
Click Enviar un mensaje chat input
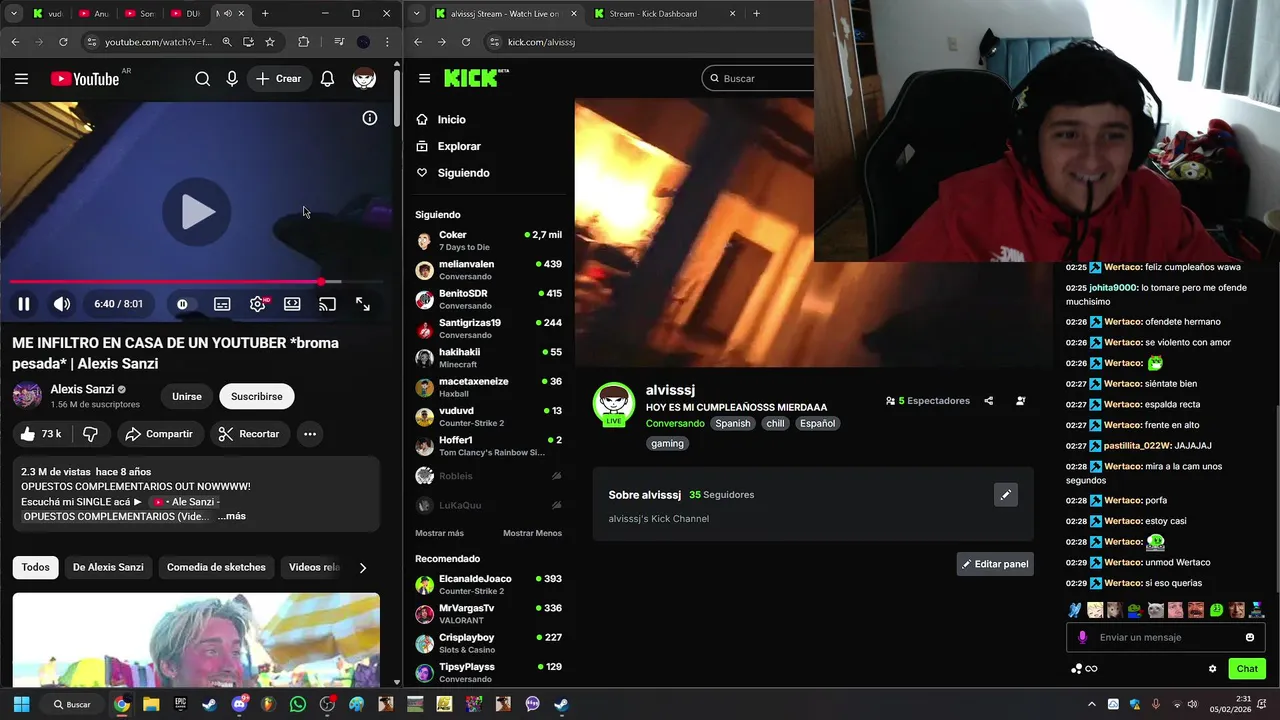point(1165,637)
